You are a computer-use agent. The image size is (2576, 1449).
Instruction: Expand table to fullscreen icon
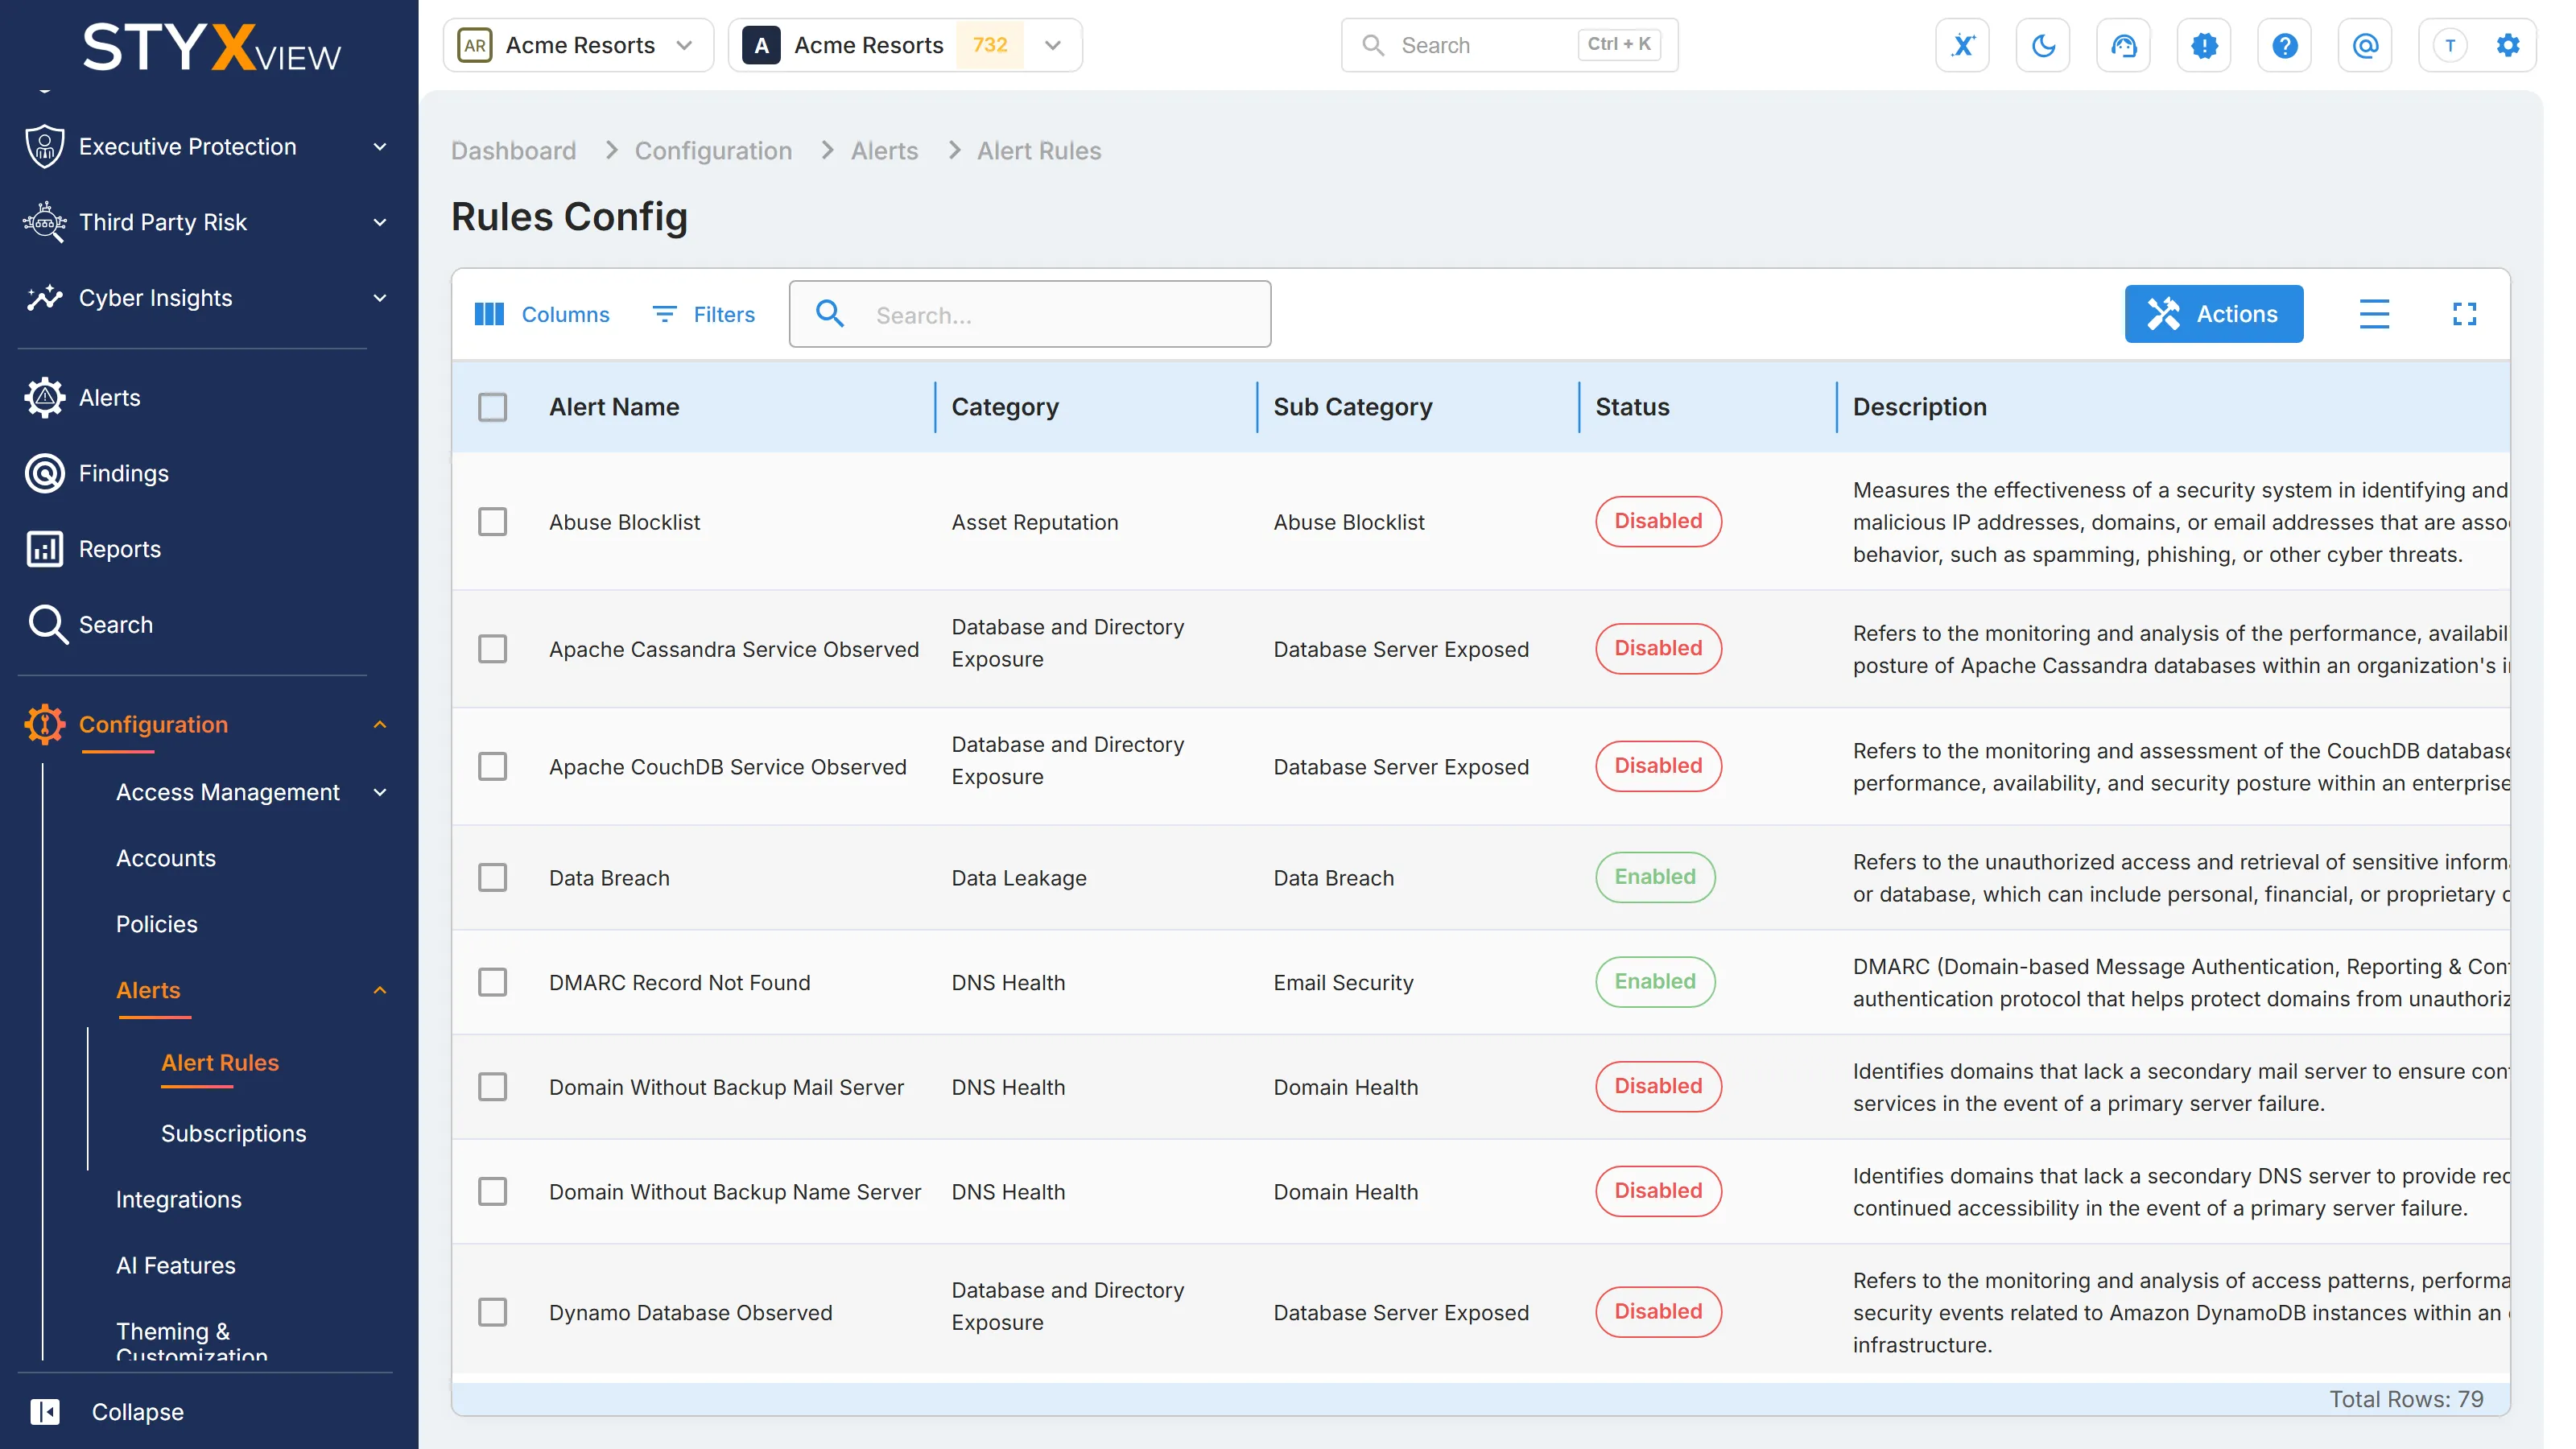pos(2464,314)
